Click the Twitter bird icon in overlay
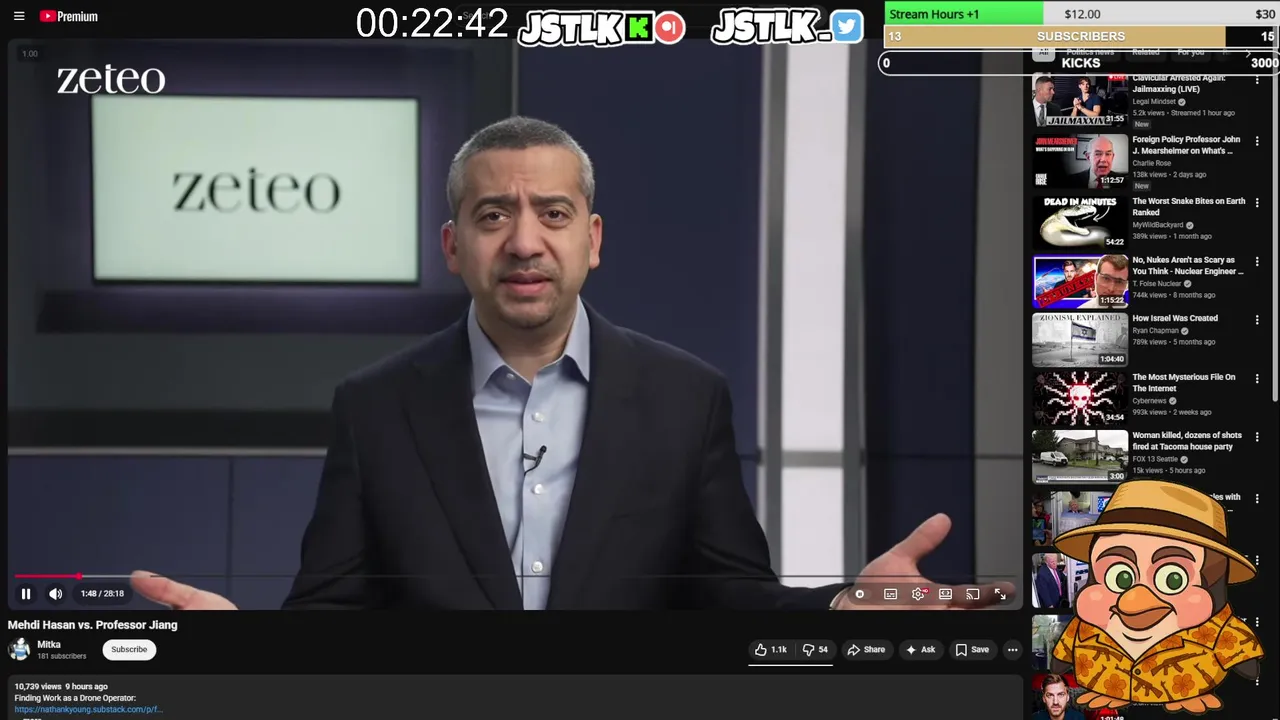Screen dimensions: 1280x720 (x=846, y=27)
